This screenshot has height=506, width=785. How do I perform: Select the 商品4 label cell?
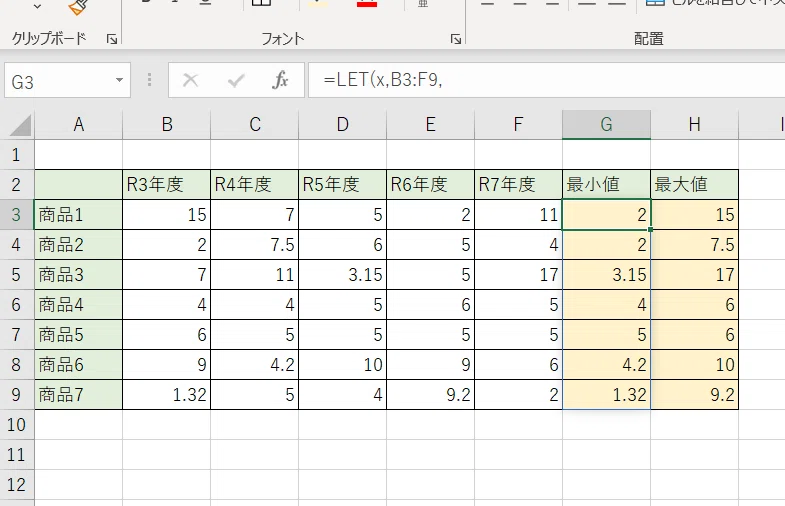[79, 305]
